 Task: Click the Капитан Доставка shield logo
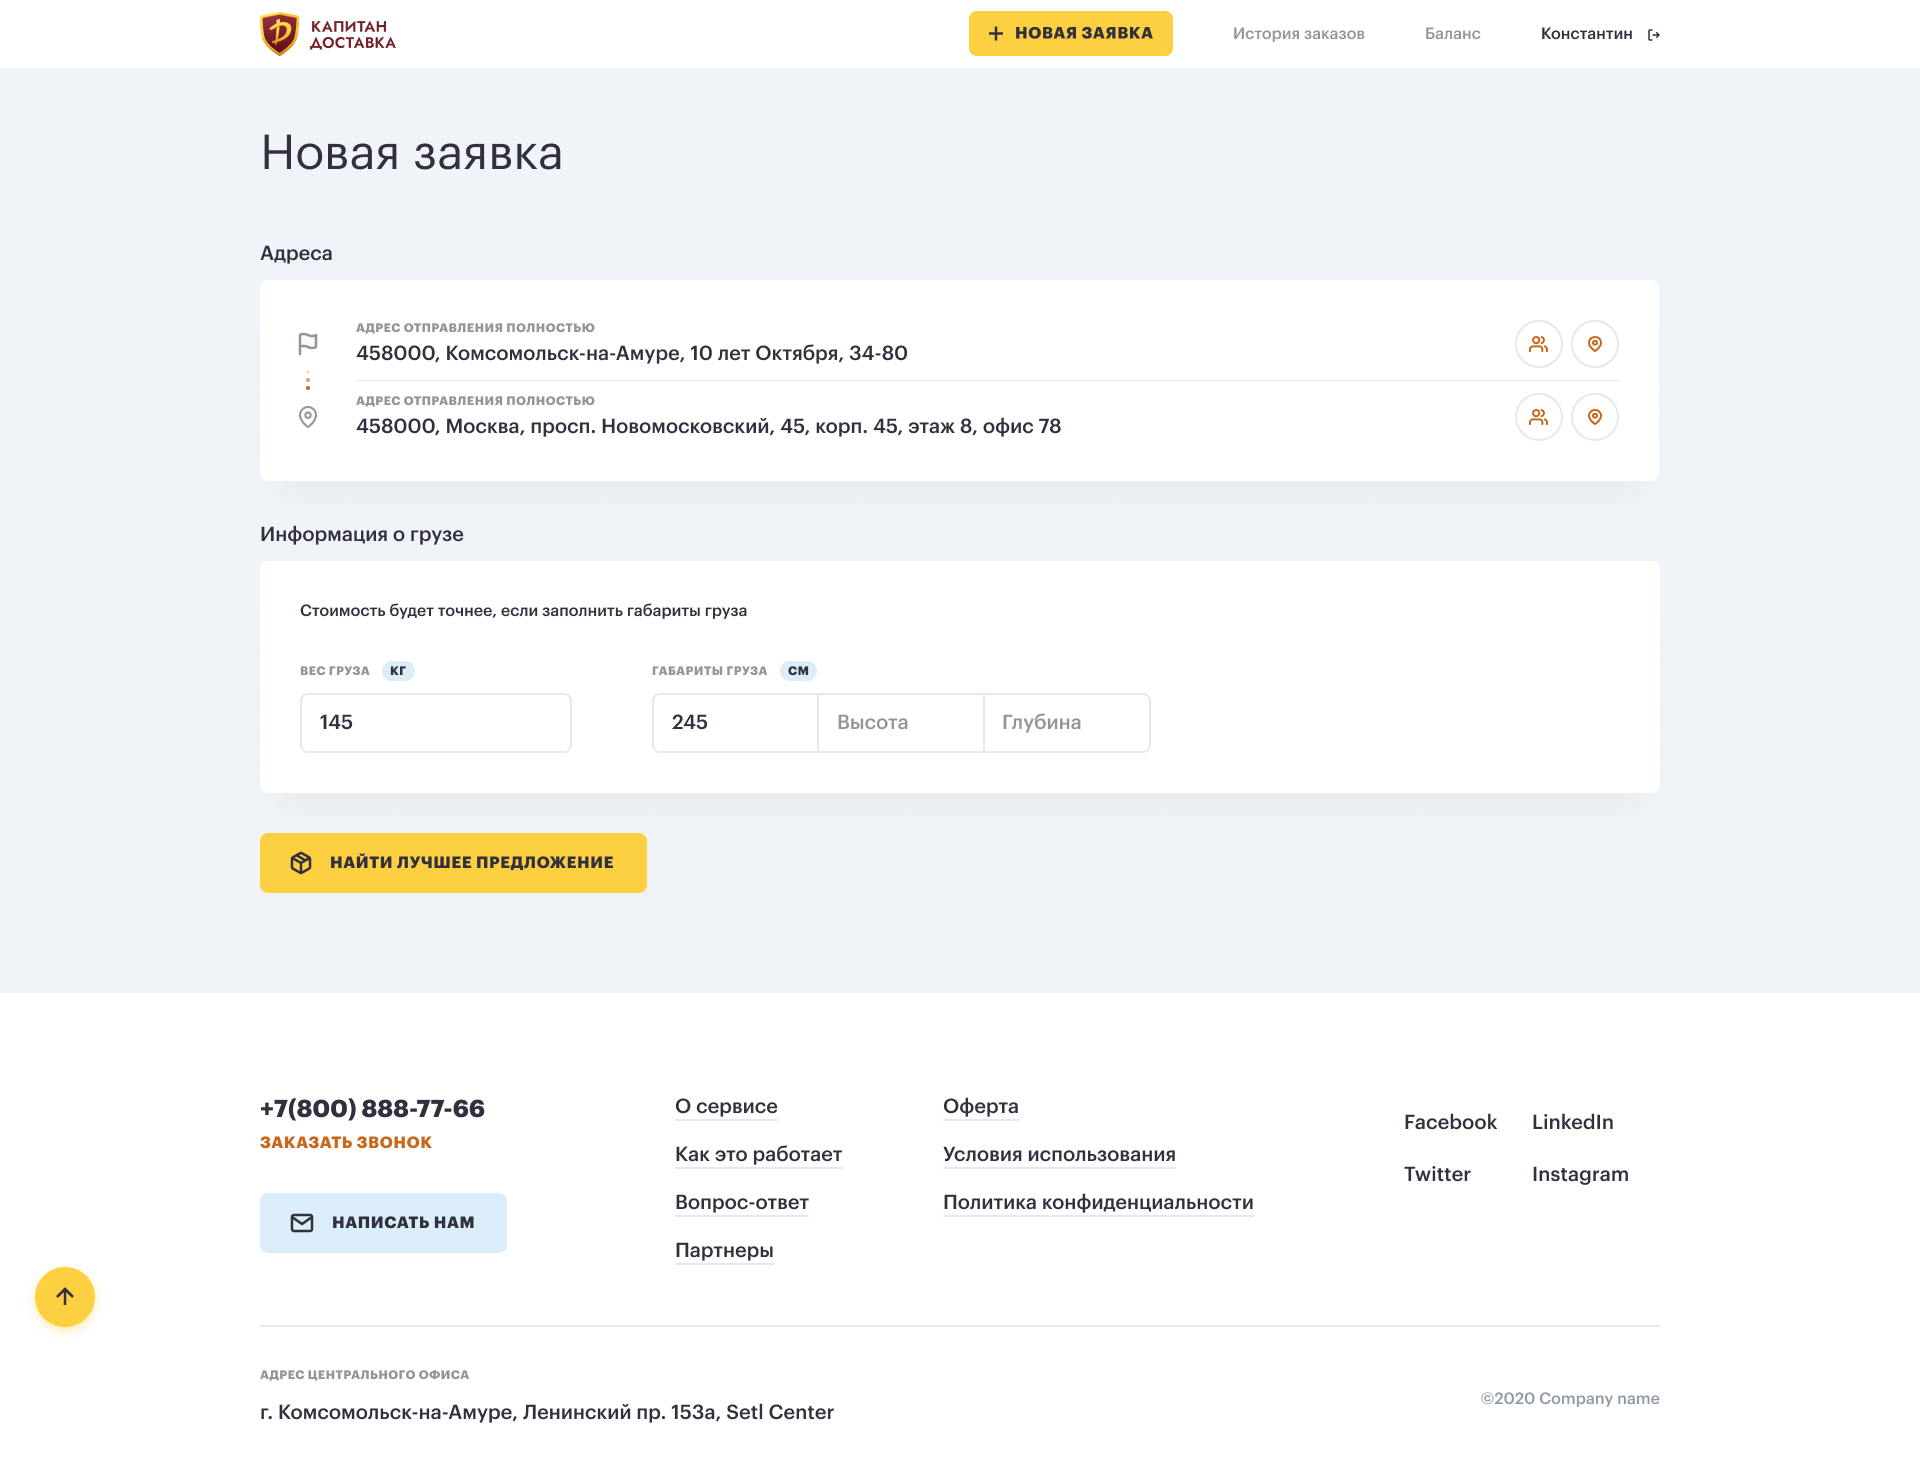click(280, 34)
